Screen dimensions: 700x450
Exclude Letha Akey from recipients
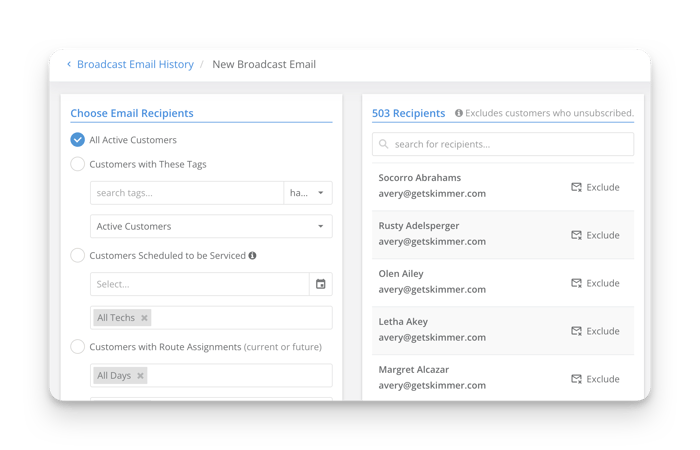(x=595, y=331)
